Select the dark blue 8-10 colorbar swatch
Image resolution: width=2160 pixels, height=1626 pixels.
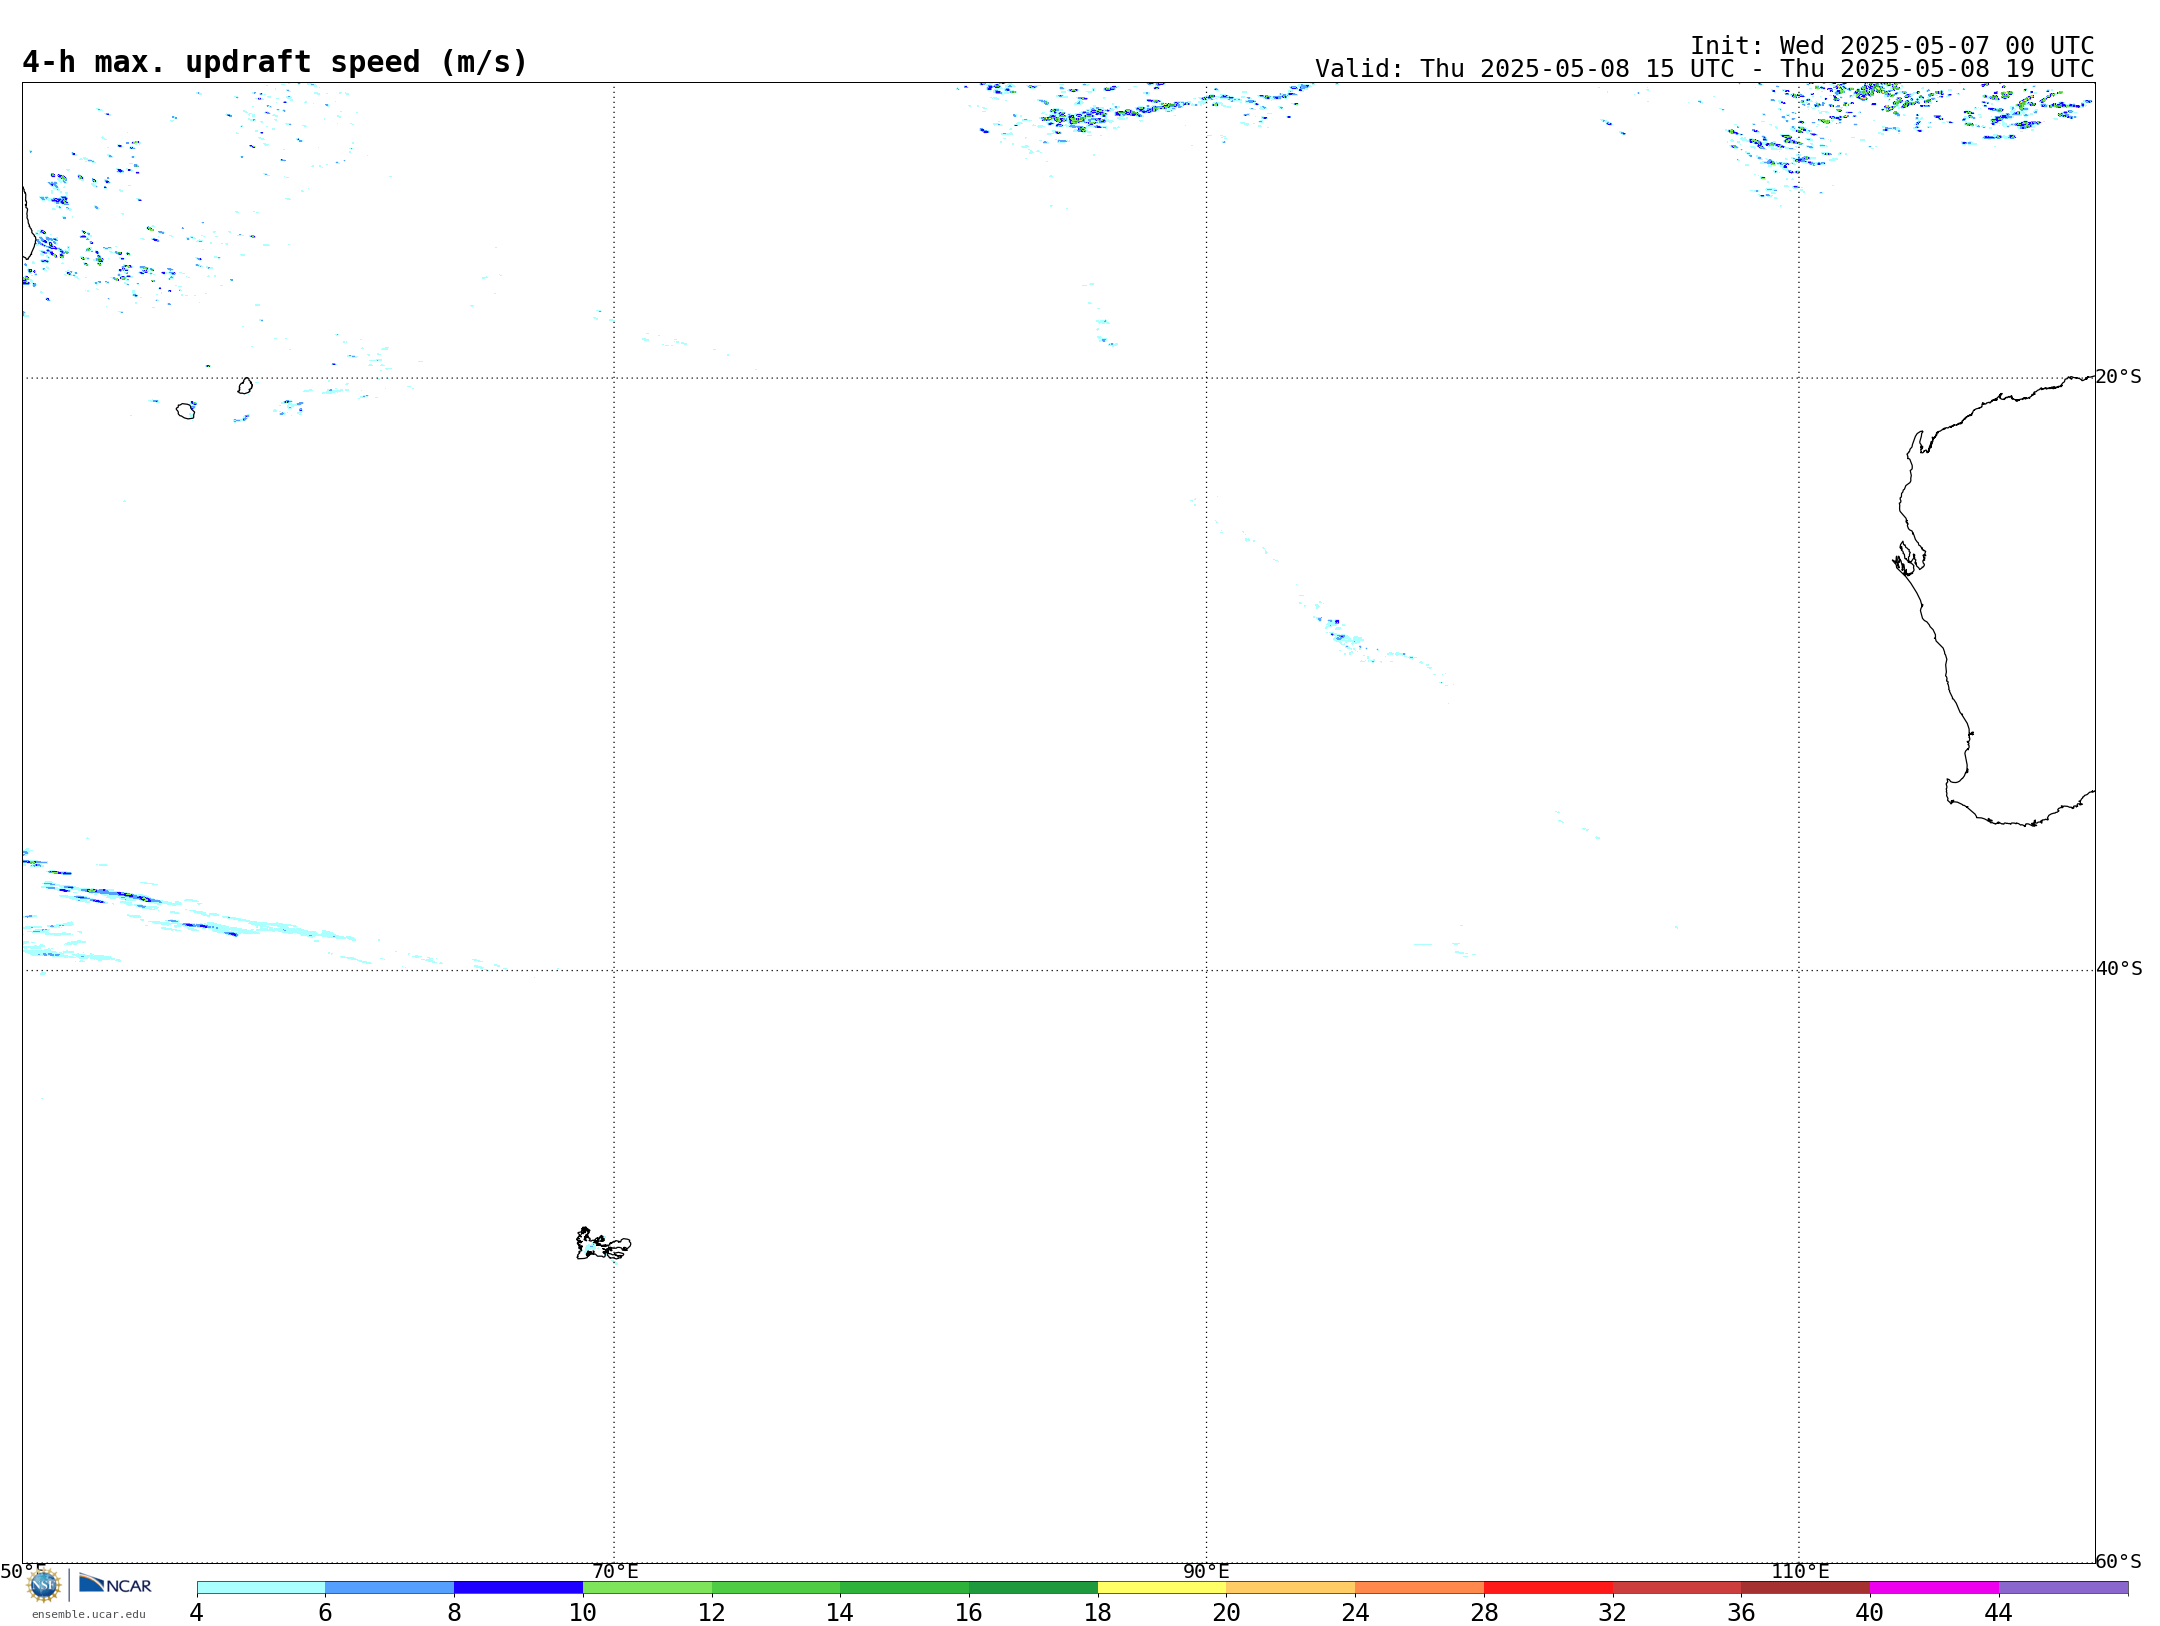click(518, 1588)
